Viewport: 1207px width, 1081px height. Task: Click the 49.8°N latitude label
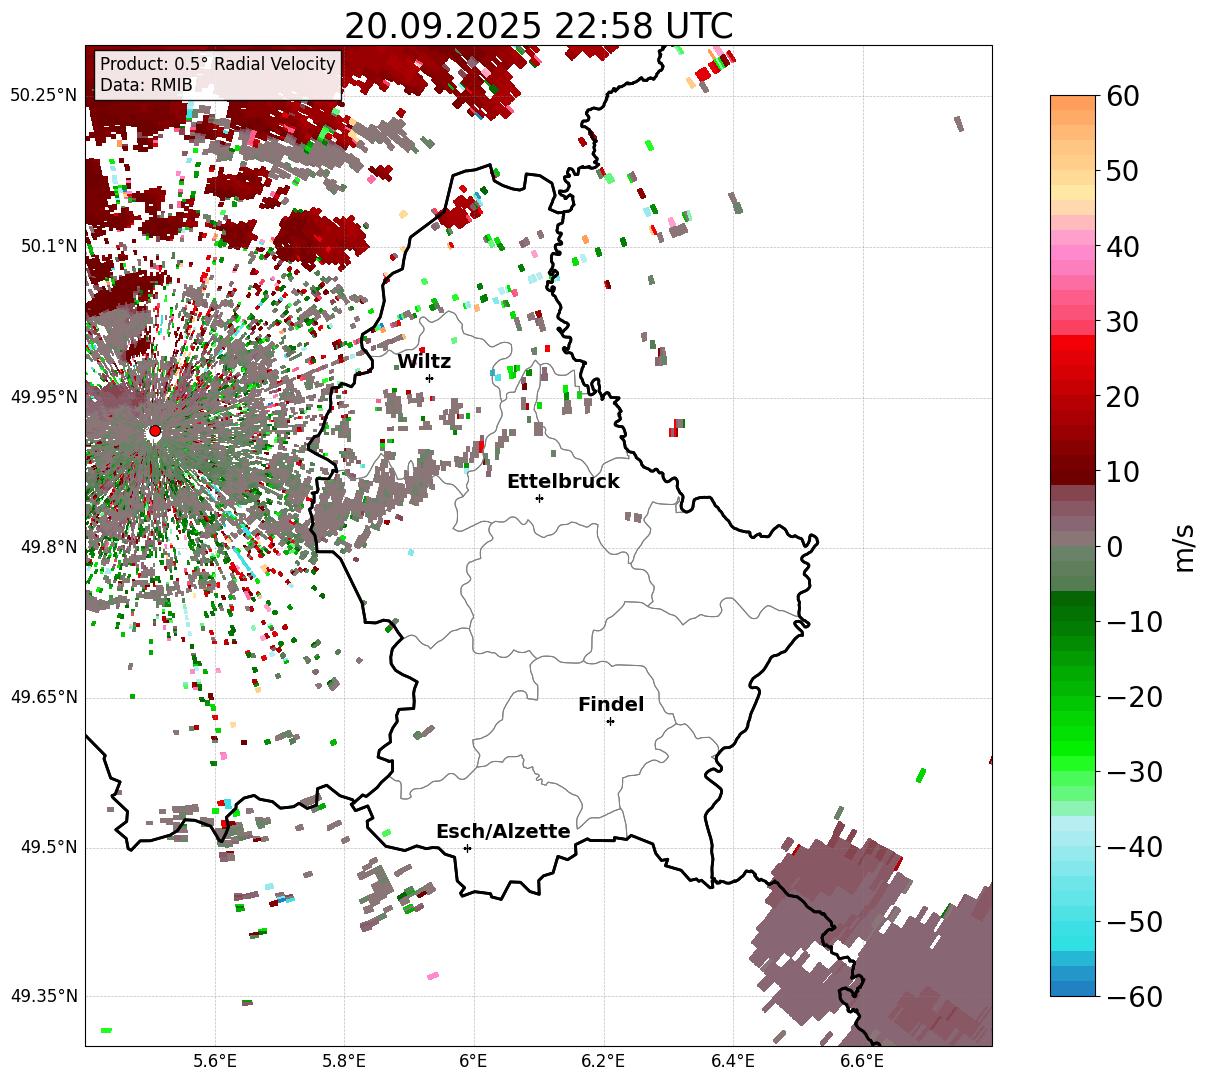point(48,547)
